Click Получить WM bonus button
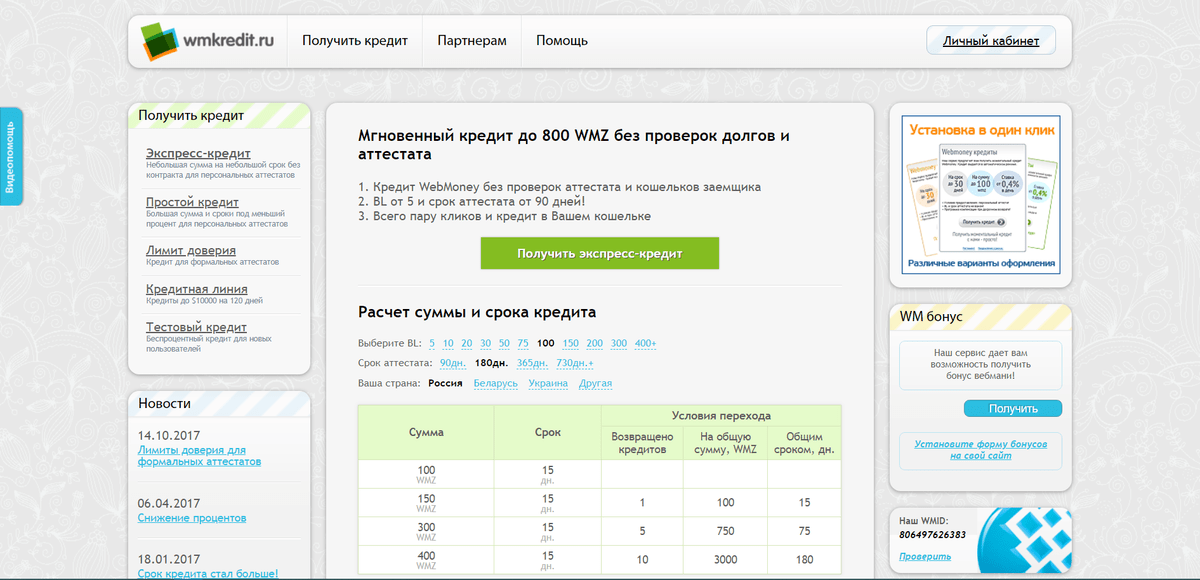 [1013, 408]
